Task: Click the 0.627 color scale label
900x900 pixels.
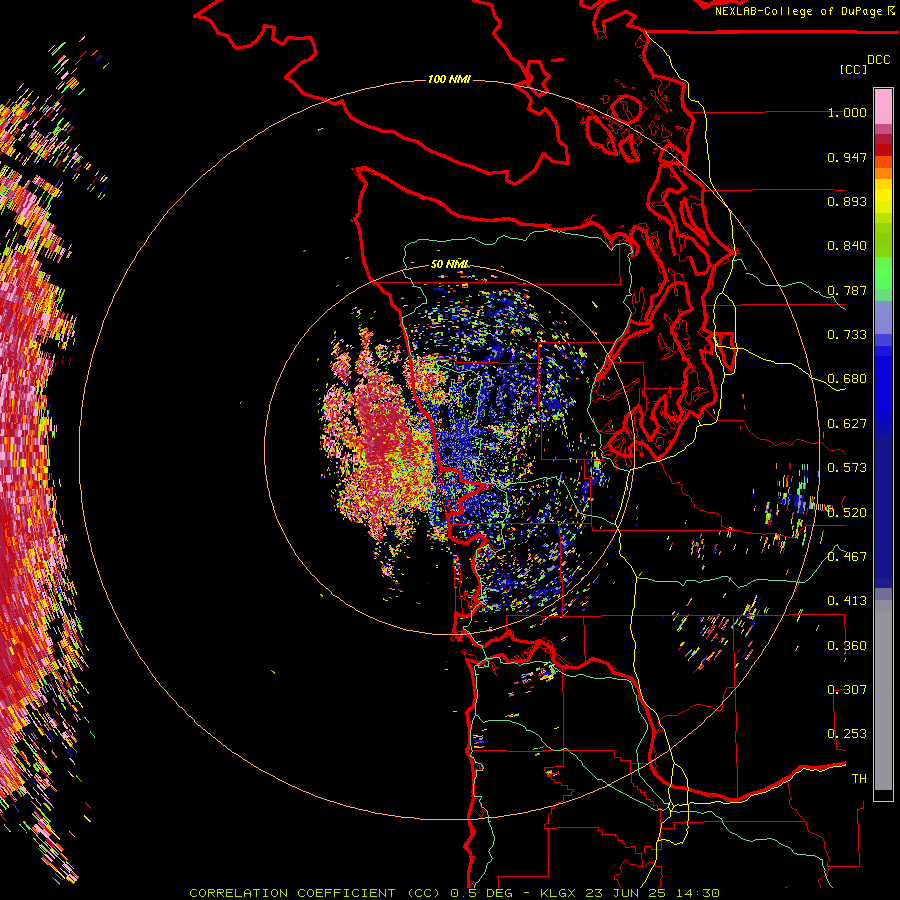Action: (847, 424)
